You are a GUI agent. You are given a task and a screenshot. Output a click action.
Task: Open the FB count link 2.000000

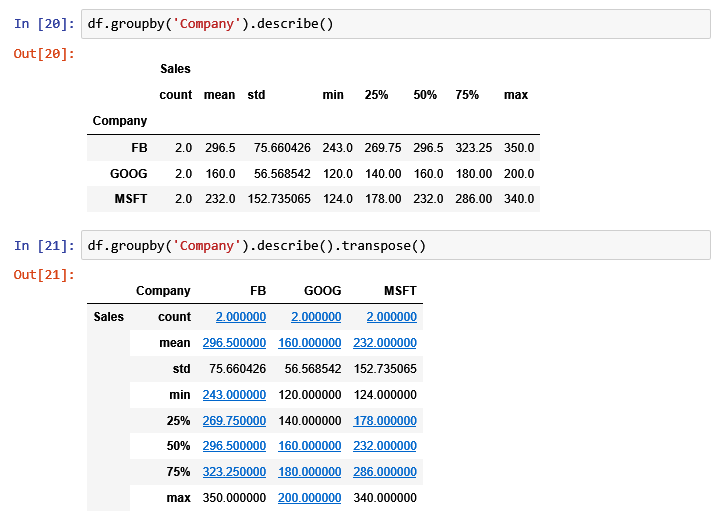241,317
